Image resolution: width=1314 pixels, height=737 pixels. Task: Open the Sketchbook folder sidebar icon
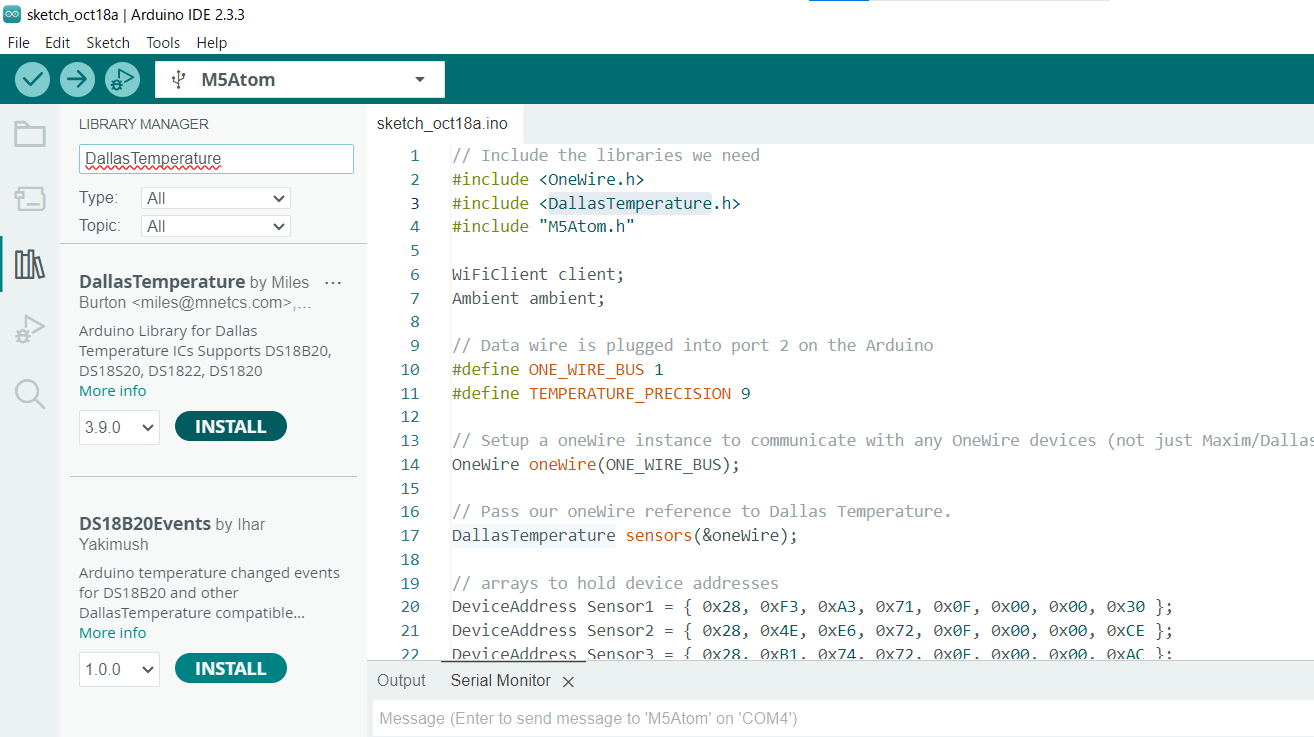click(x=30, y=134)
